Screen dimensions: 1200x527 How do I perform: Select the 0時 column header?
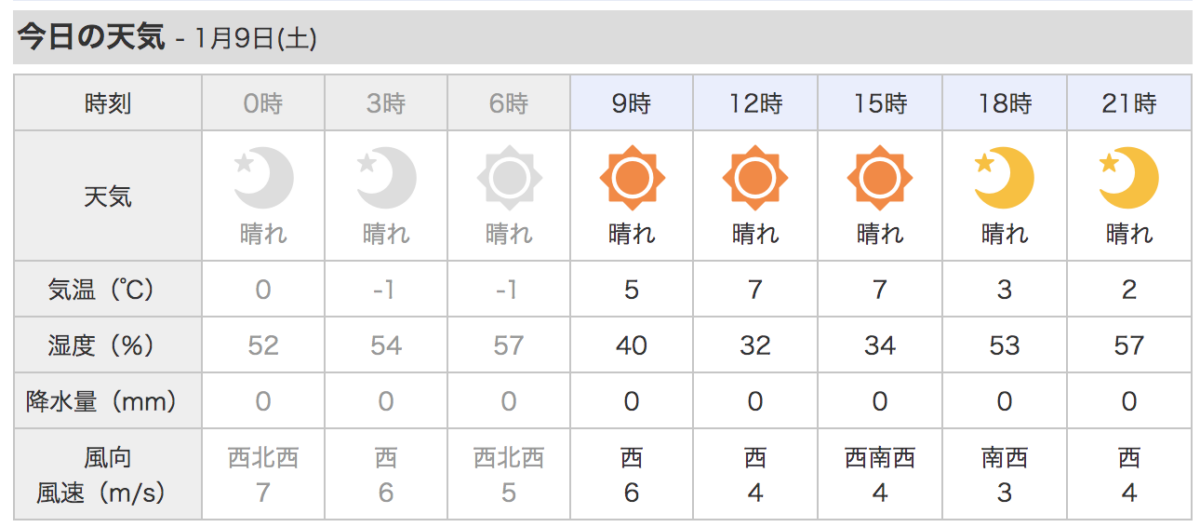tap(263, 103)
